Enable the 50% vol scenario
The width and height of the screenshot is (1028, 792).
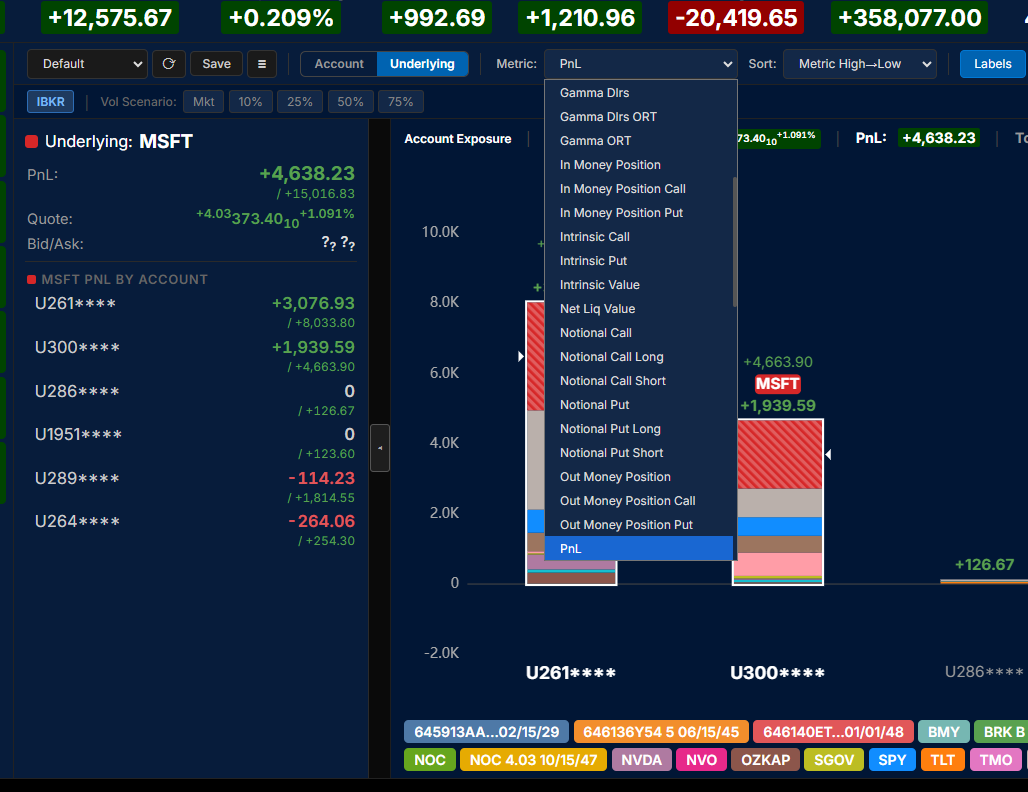(x=351, y=101)
